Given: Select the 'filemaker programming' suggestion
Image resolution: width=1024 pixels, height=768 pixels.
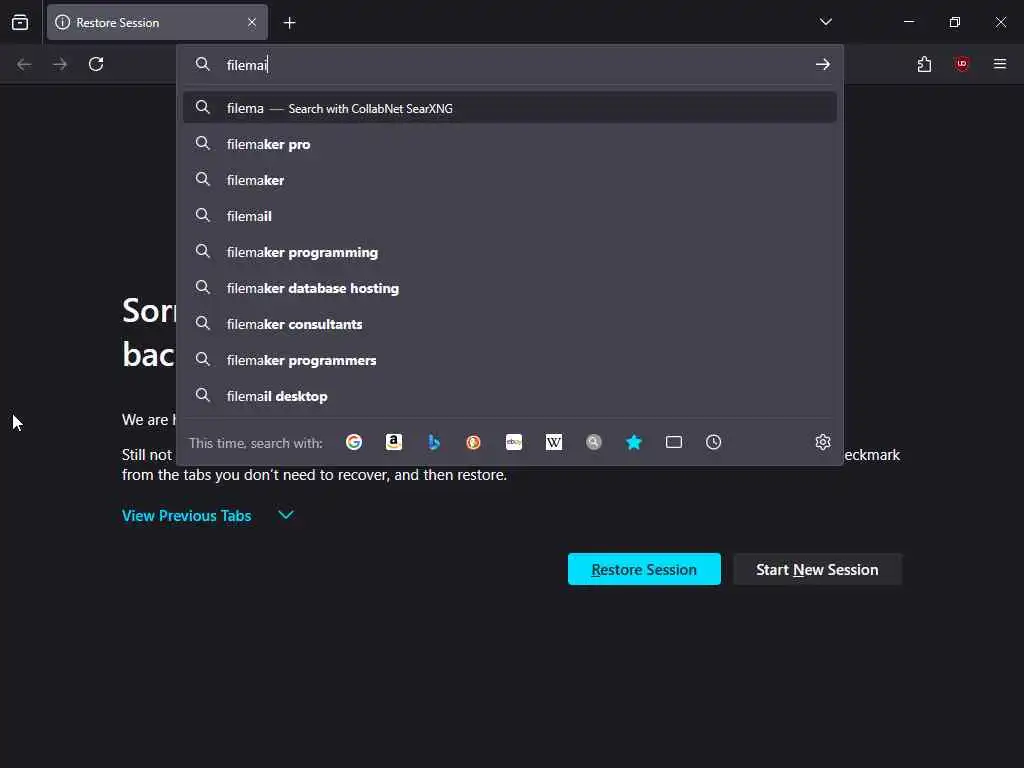Looking at the screenshot, I should [x=509, y=252].
